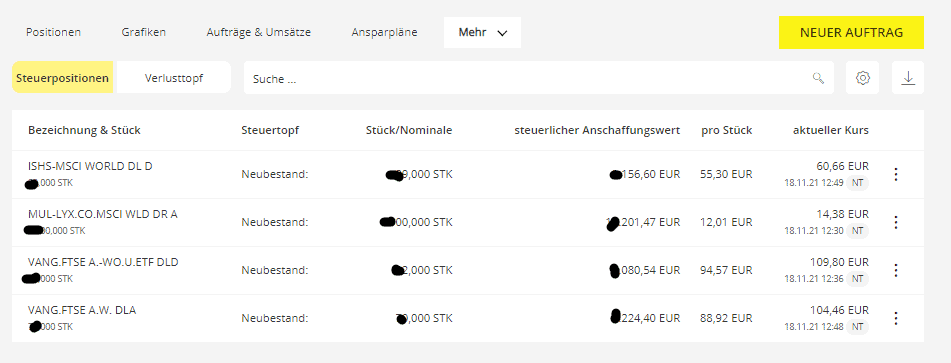Click NT badge in ISHS-MSCI WORLD row
The width and height of the screenshot is (951, 363).
pyautogui.click(x=857, y=183)
